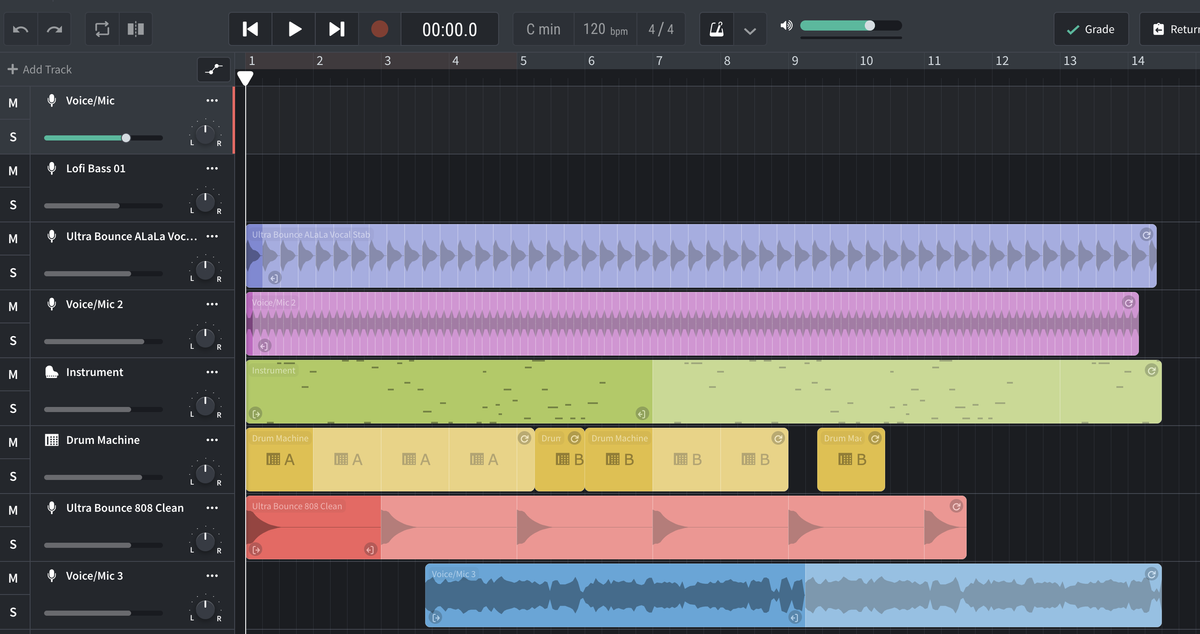Click the master volume speaker icon
Screen dimensions: 1200x634
coord(787,25)
